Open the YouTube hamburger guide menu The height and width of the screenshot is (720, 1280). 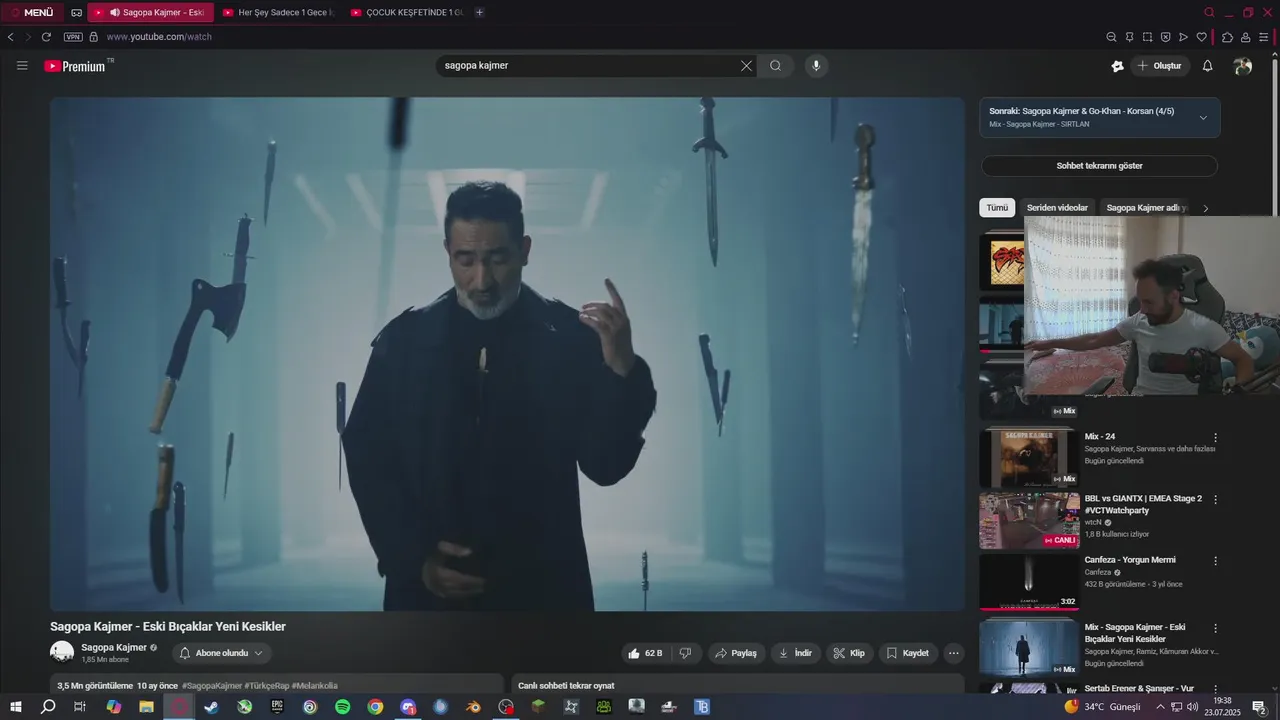[x=22, y=66]
